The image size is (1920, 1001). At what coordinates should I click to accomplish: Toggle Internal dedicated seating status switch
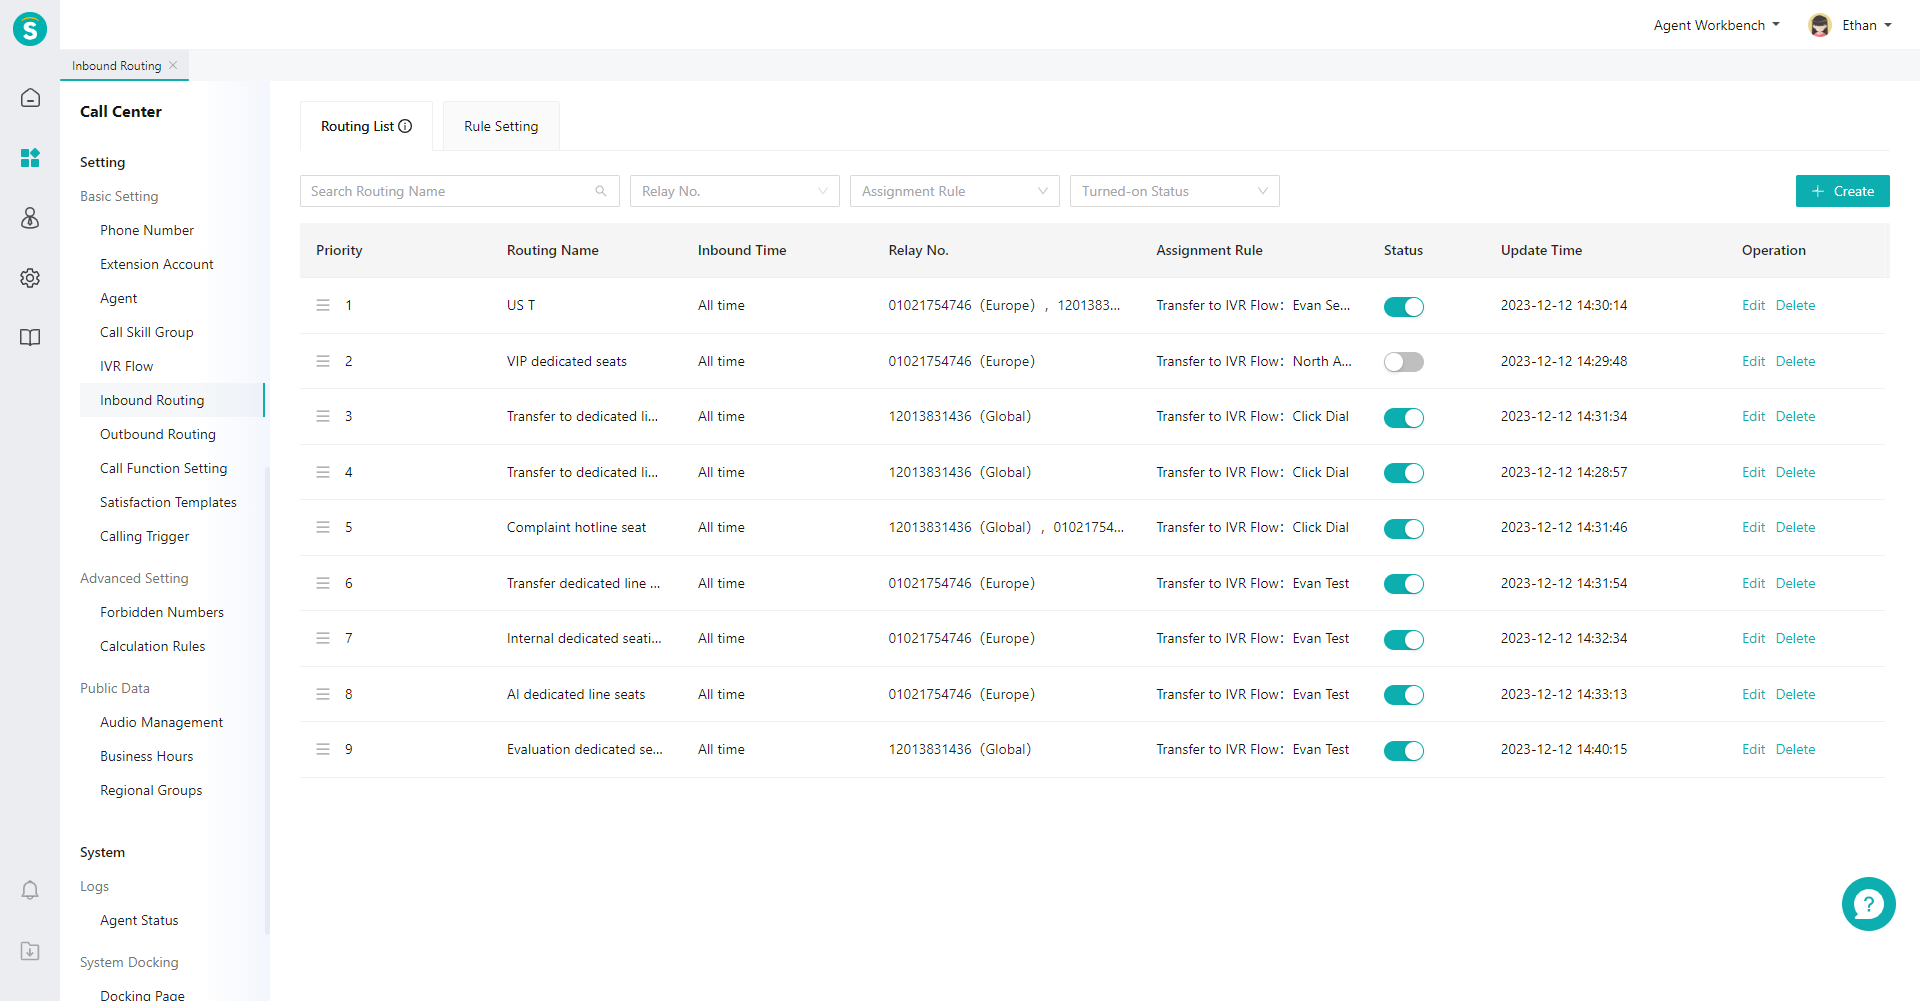1403,640
